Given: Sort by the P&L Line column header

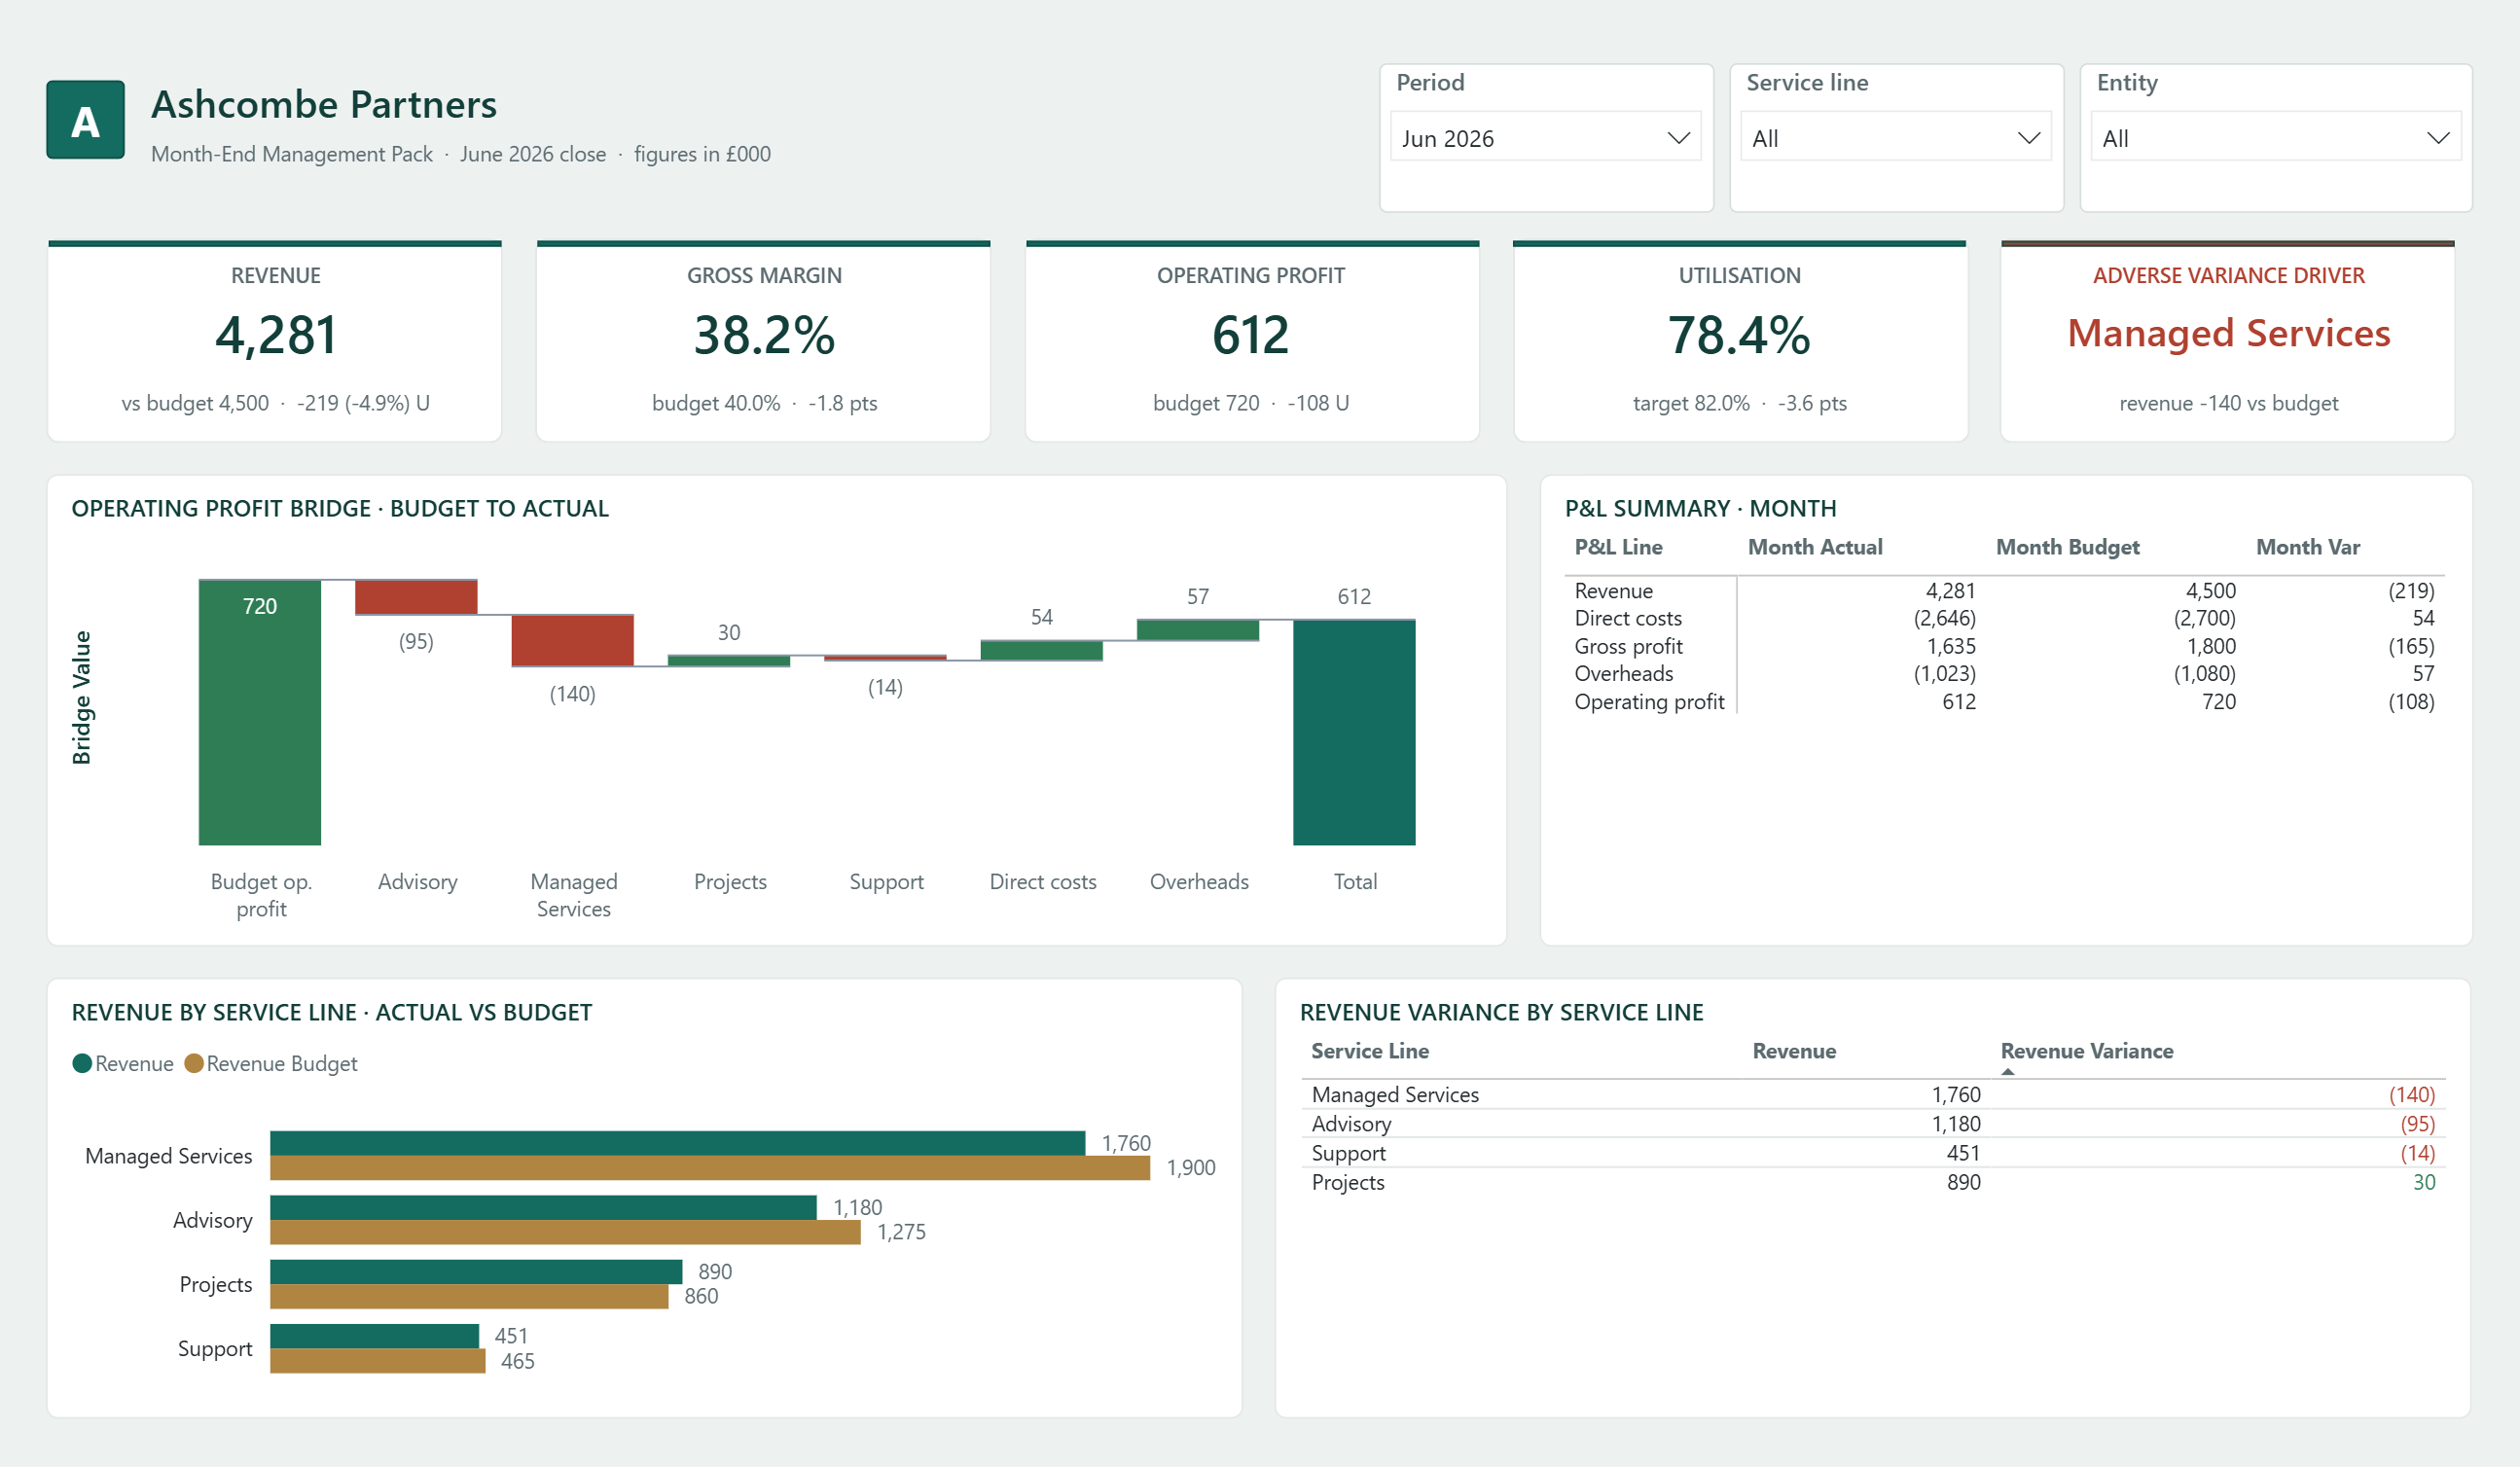Looking at the screenshot, I should 1618,547.
